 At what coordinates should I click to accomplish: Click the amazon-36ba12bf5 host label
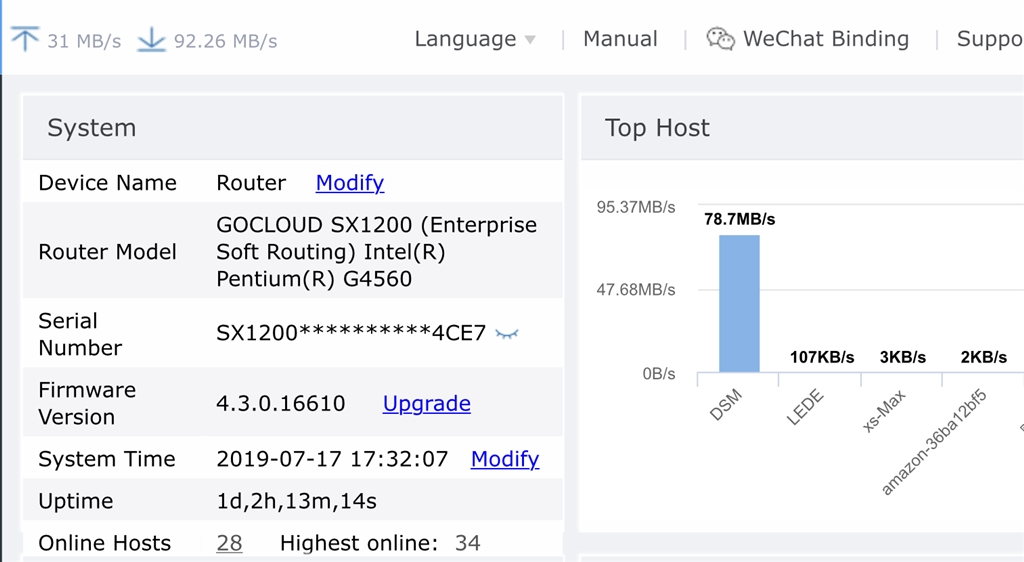pos(933,442)
